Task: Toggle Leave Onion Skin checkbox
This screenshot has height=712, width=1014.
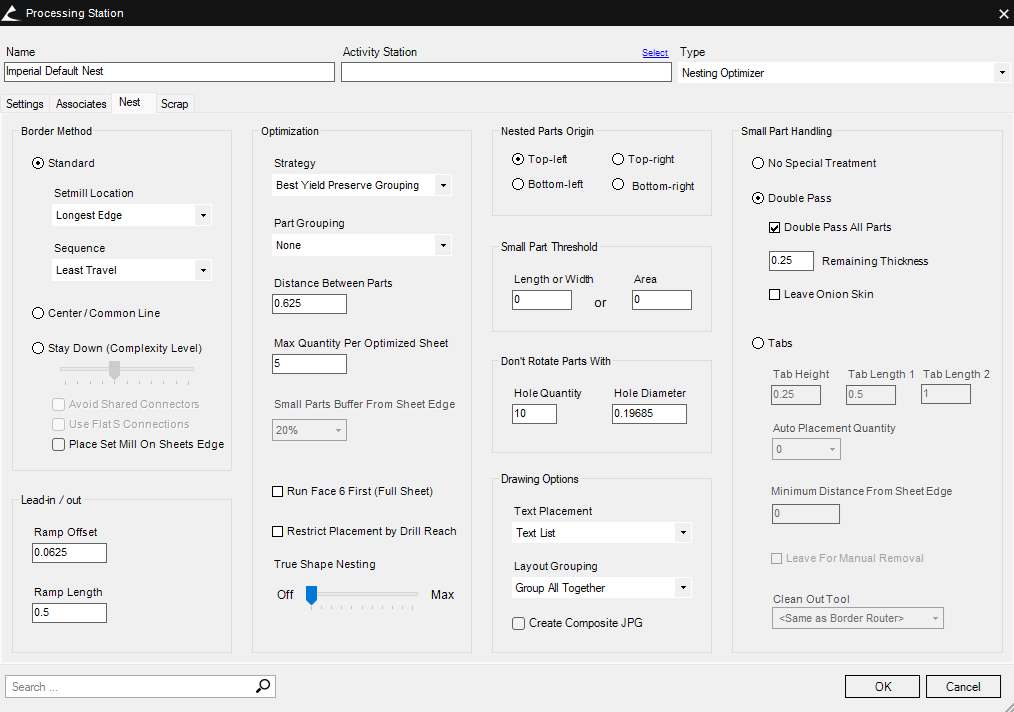Action: tap(774, 294)
